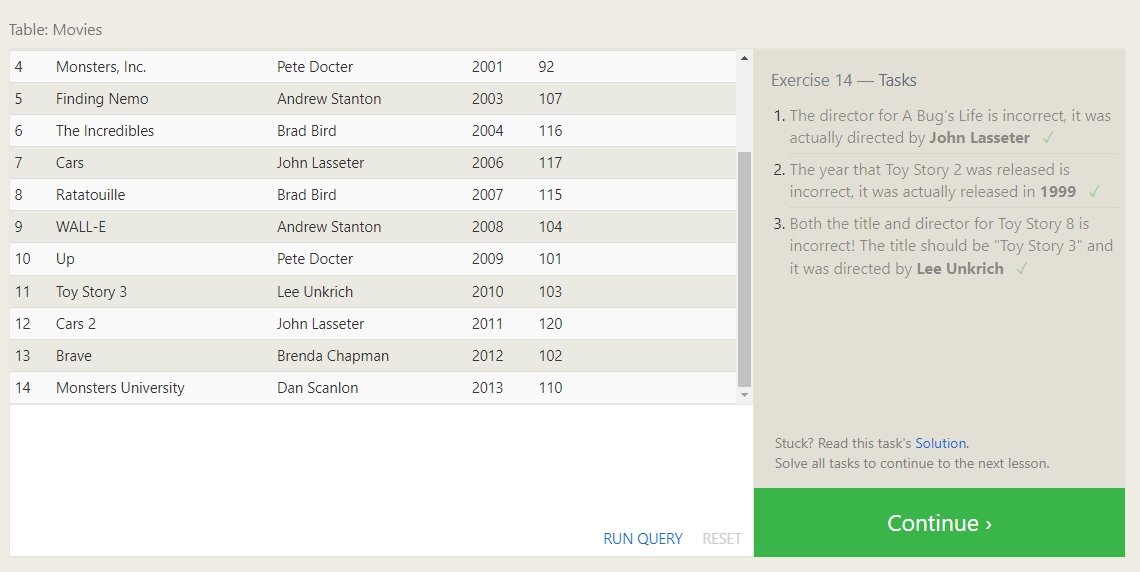
Task: Click the checkmark after Lee Unkrich task
Action: [1021, 269]
